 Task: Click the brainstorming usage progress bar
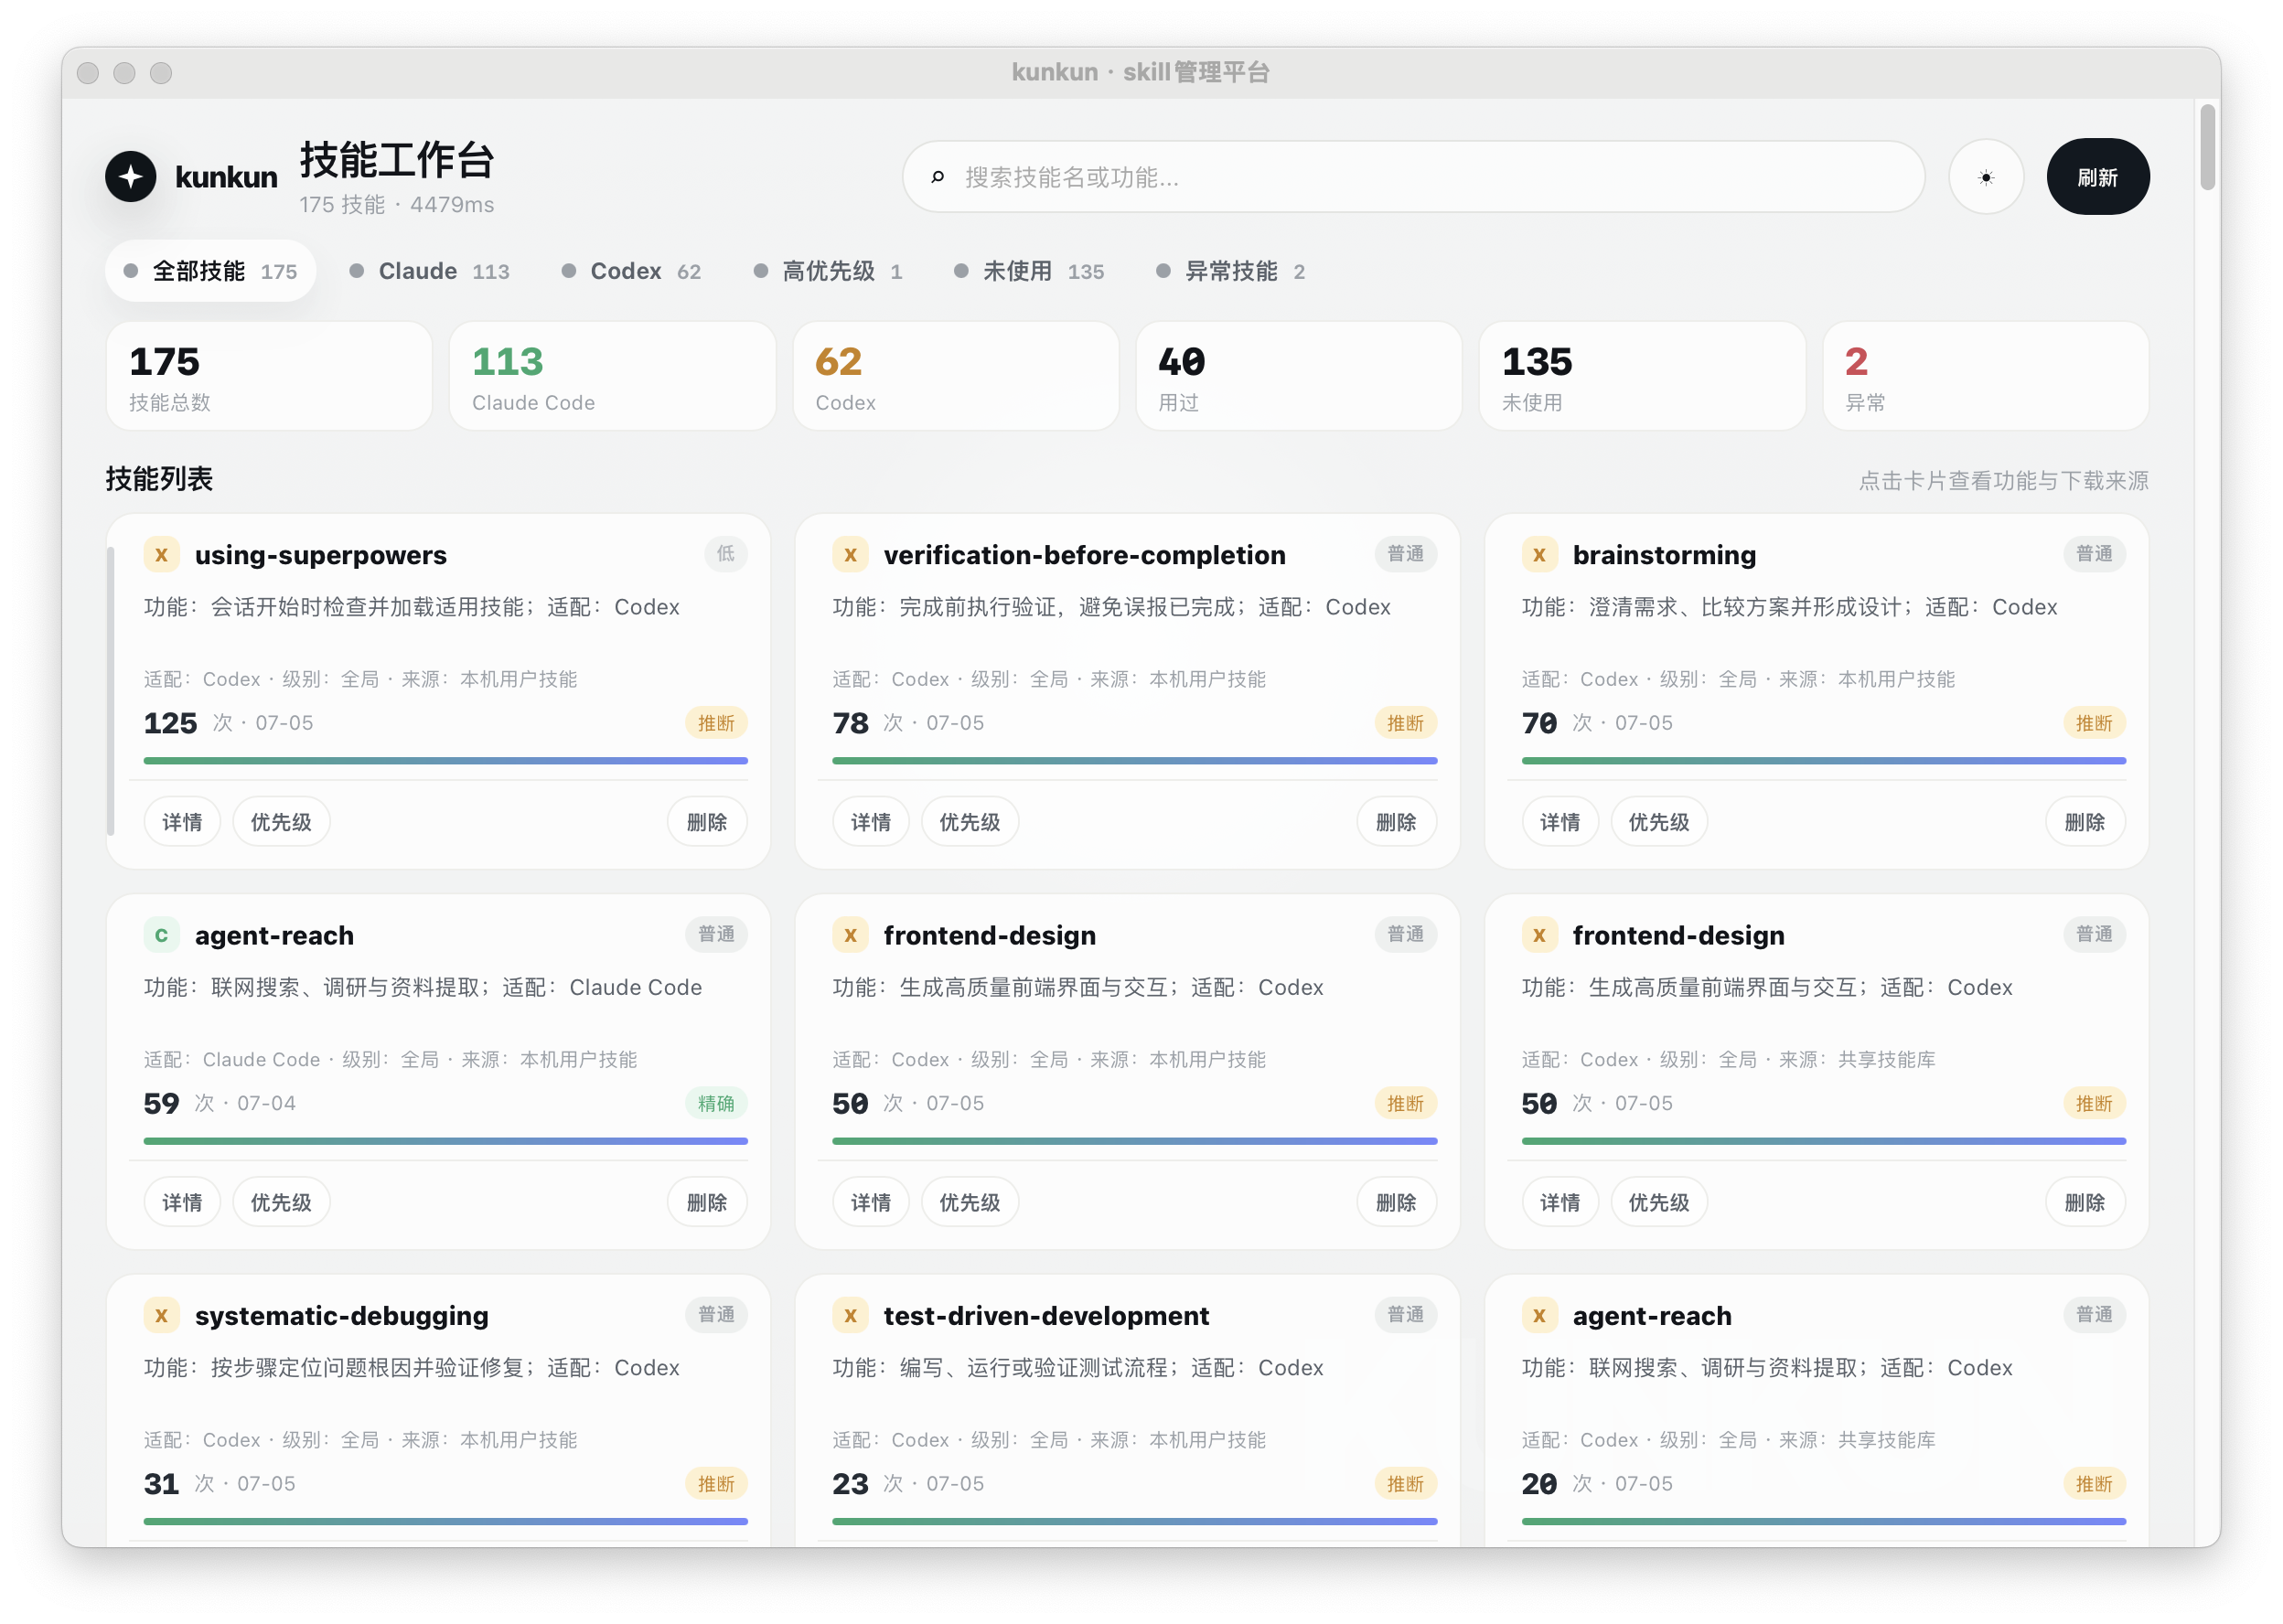1823,761
